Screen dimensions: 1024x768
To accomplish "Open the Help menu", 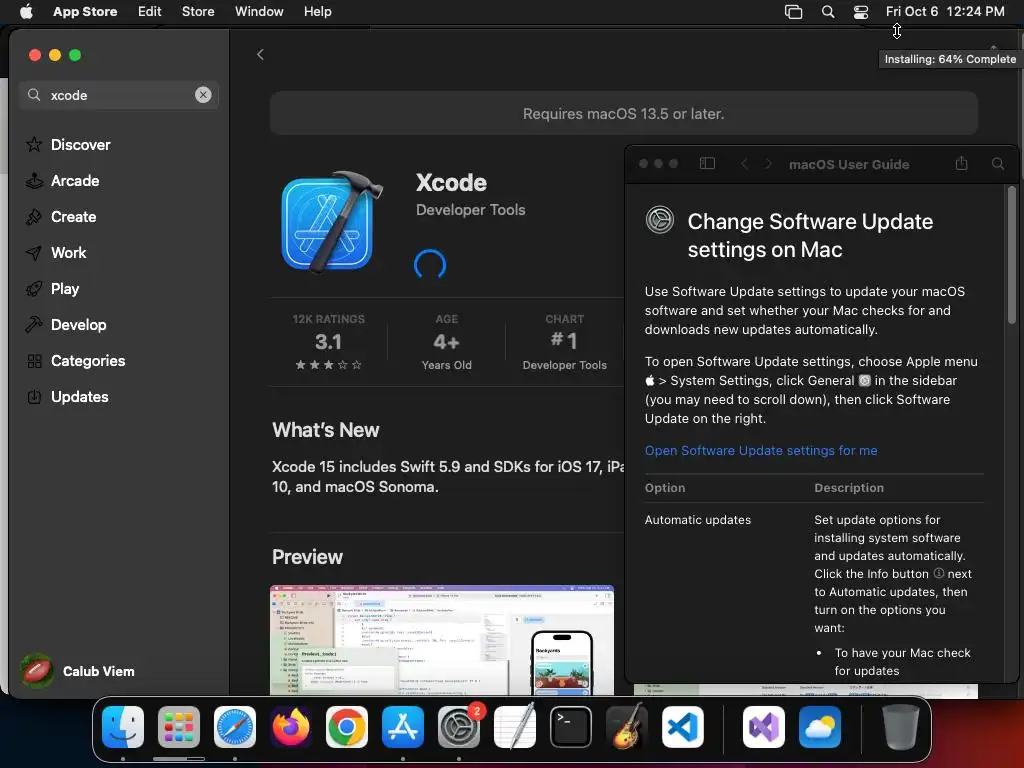I will point(317,12).
